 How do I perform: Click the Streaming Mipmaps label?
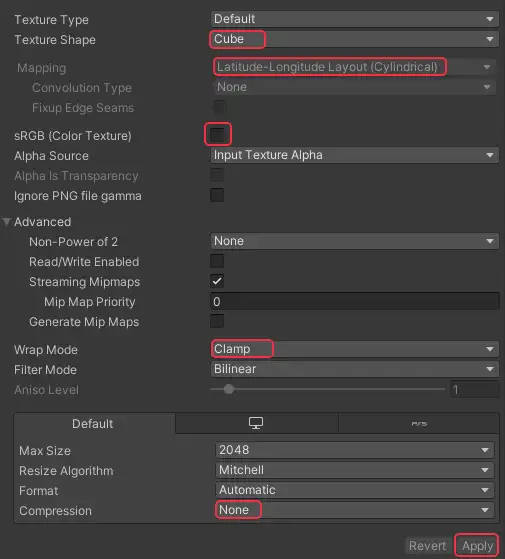tap(84, 282)
